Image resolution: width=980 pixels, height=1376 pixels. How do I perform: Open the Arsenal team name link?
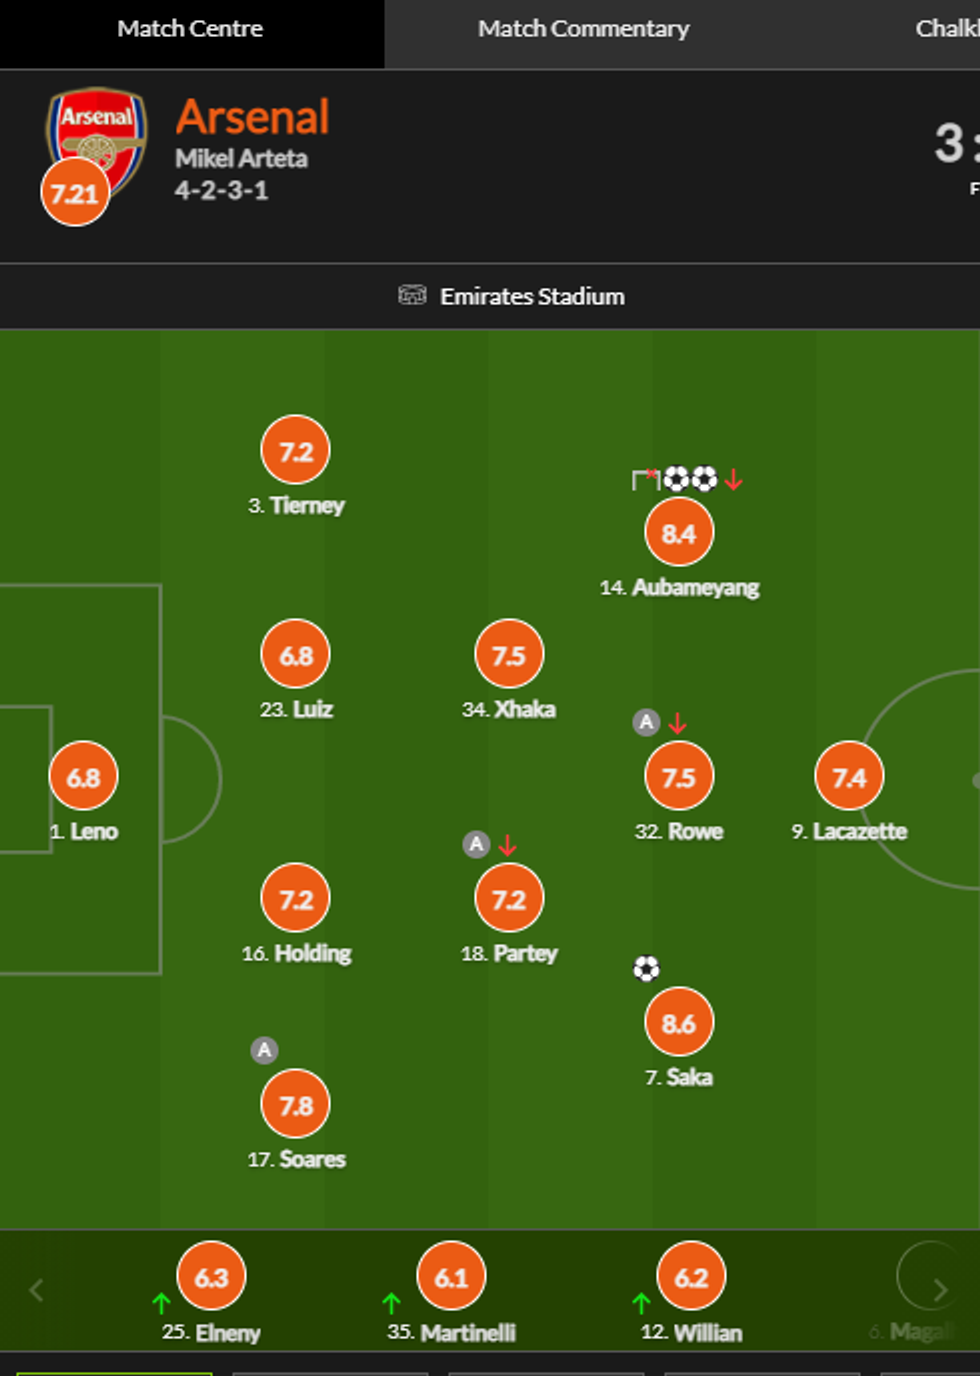(252, 117)
